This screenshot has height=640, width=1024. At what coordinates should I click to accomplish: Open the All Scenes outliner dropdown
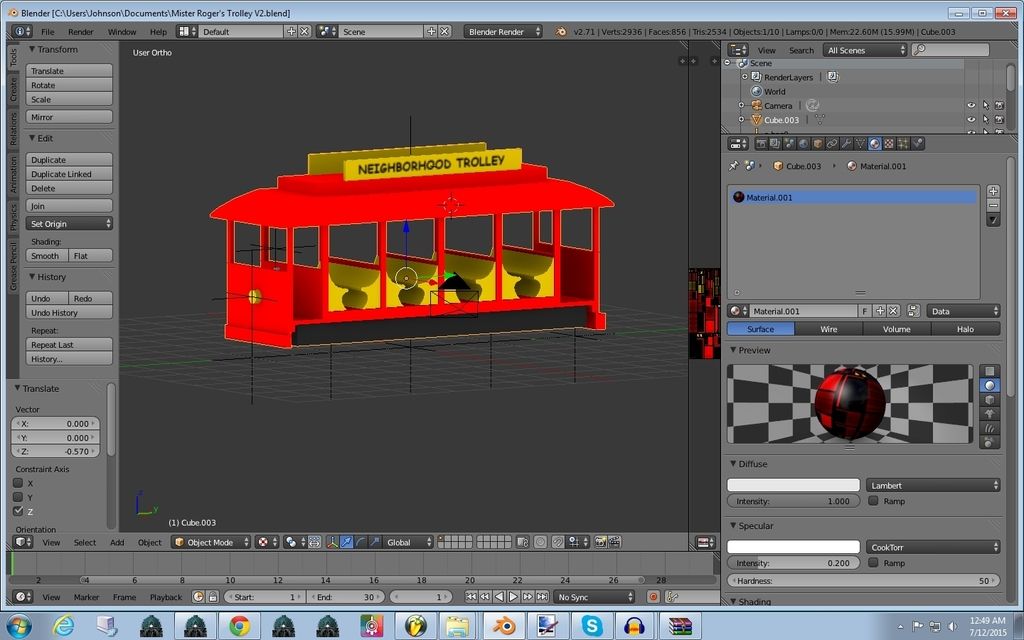point(865,50)
